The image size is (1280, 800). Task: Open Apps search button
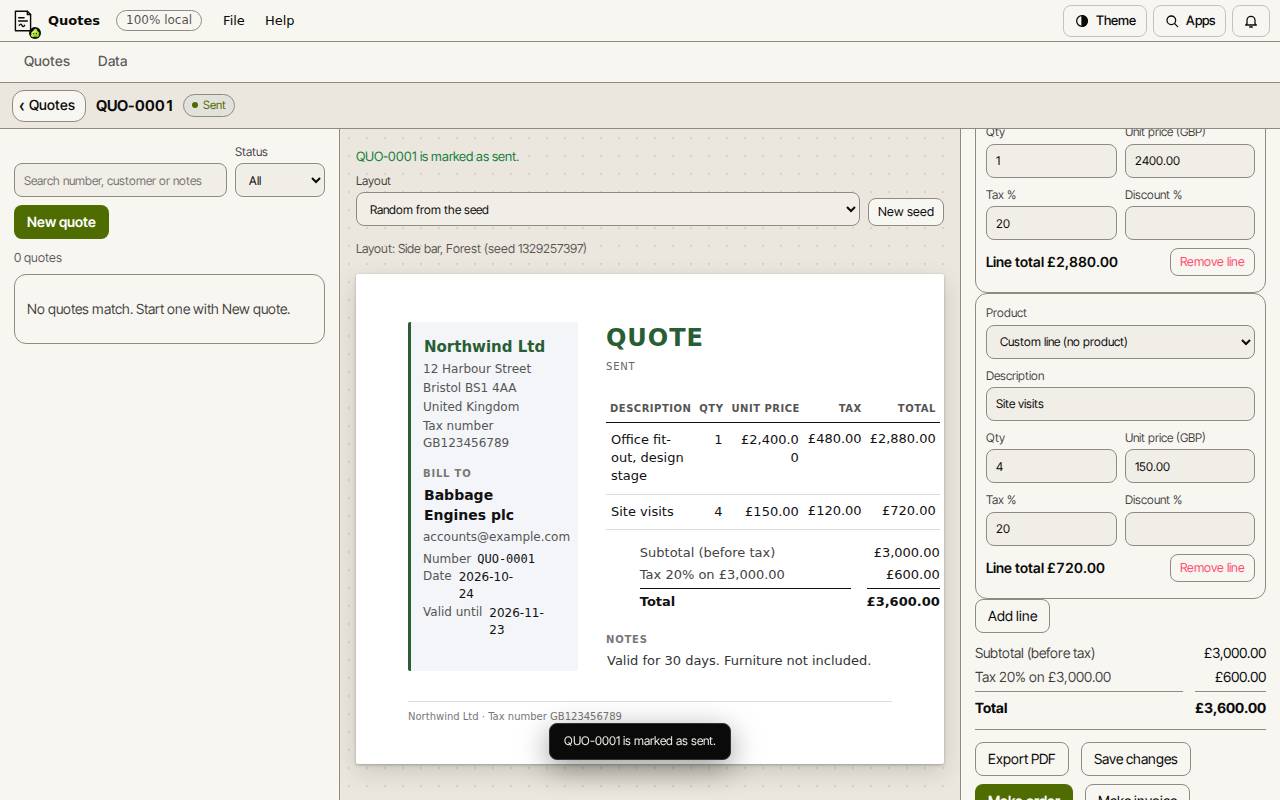click(1189, 21)
